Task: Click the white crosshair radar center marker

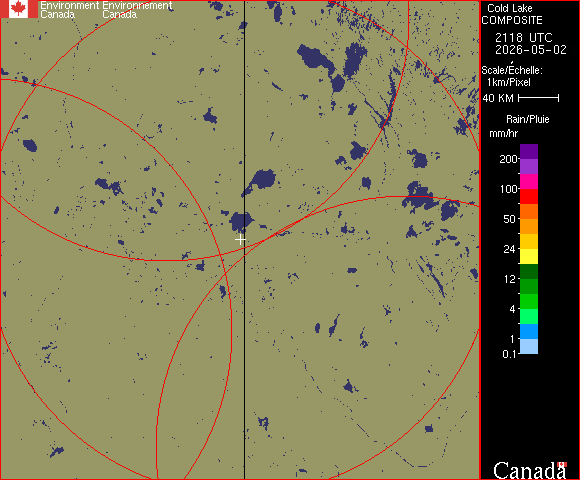Action: (x=240, y=240)
